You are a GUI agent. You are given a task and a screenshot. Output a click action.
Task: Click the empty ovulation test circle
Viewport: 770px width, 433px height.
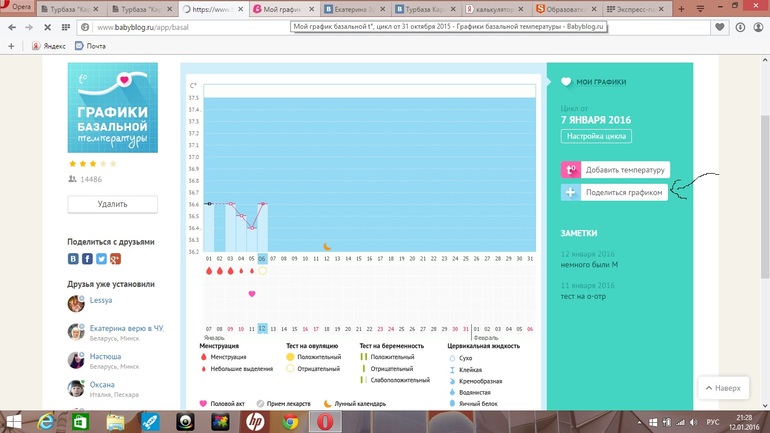tap(263, 271)
